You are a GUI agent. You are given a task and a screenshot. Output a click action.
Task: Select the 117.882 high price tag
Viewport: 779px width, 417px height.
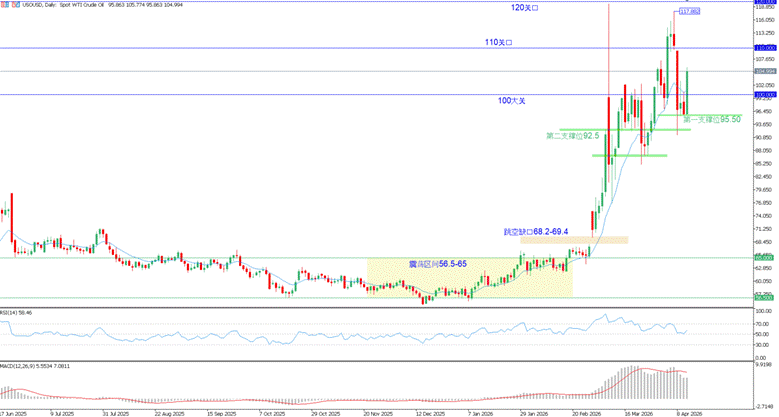click(688, 11)
